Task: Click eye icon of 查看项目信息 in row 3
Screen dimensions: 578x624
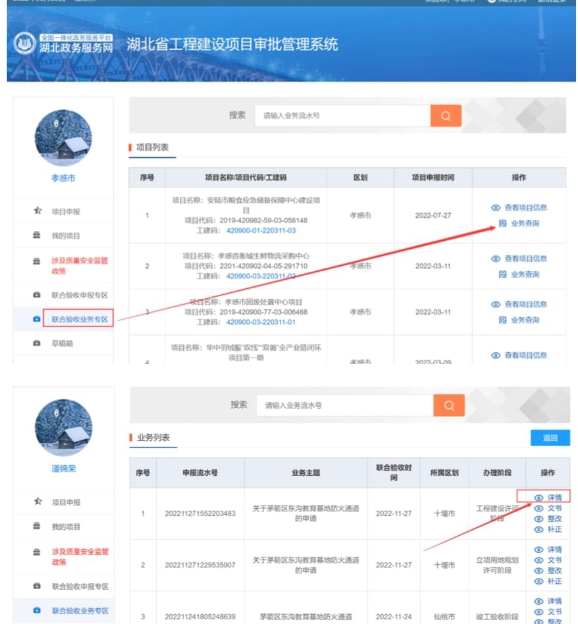Action: [496, 304]
